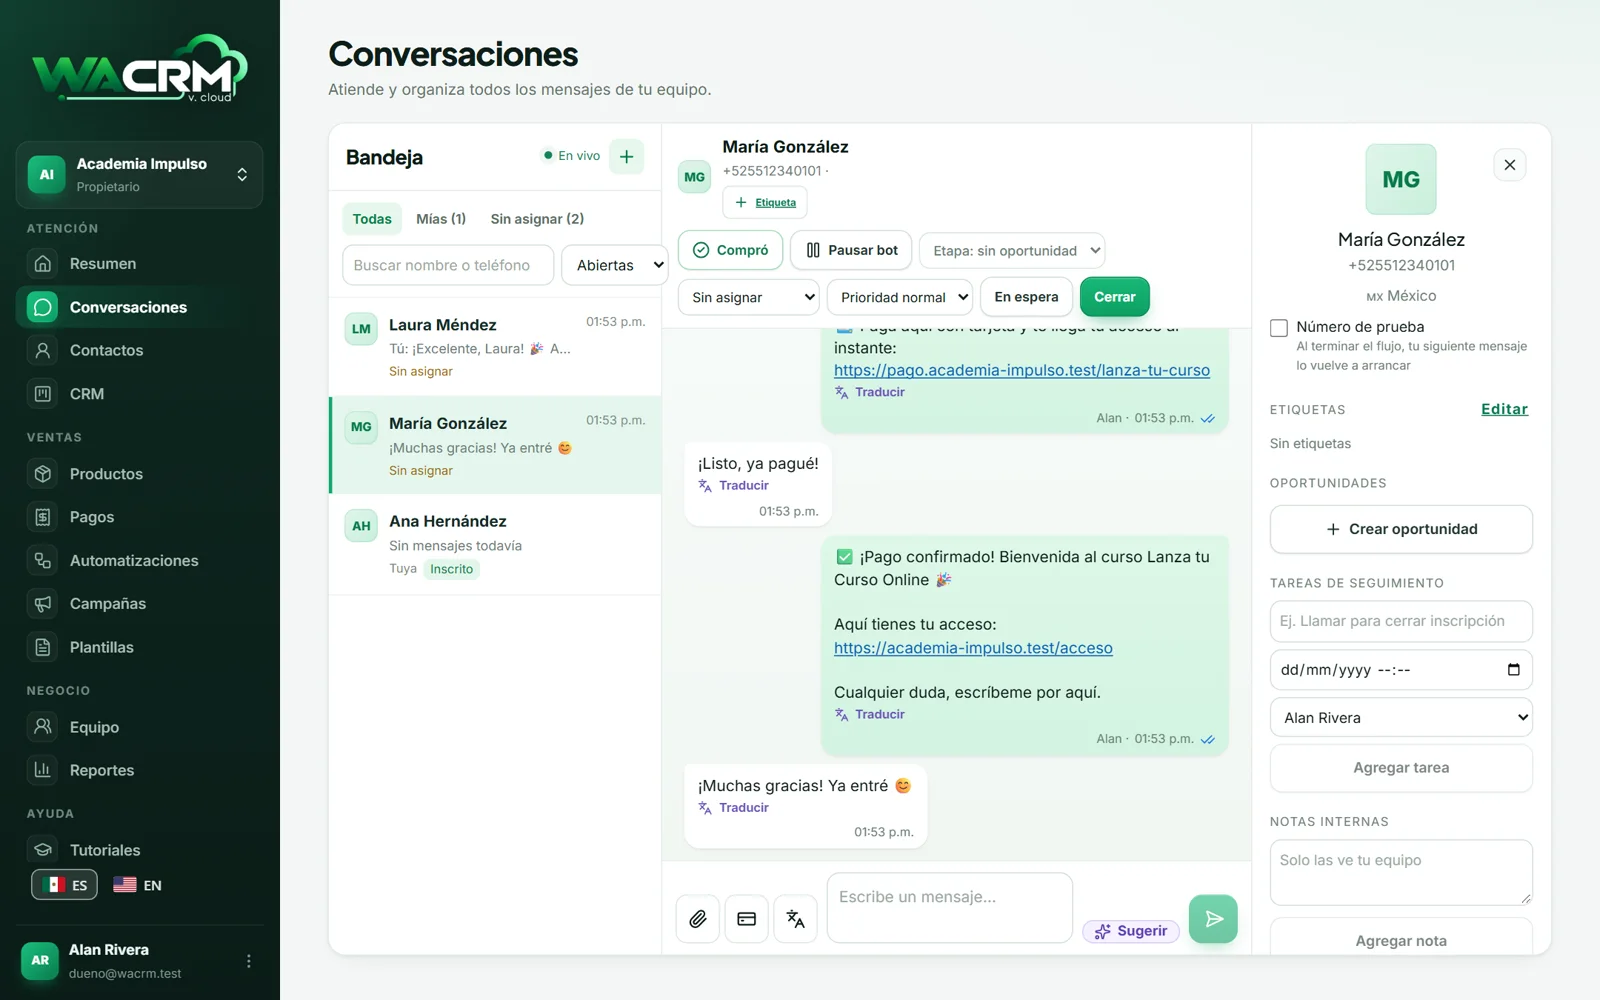Send the message with the arrow button
Viewport: 1600px width, 1000px height.
pos(1213,919)
